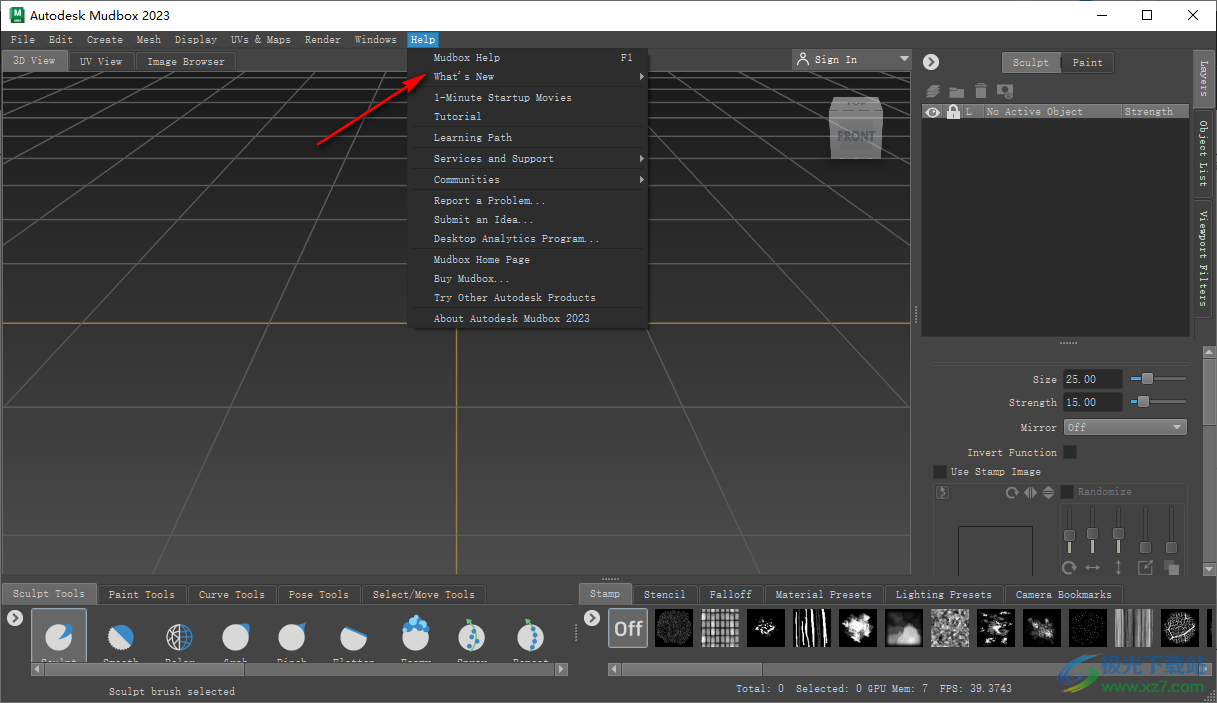The height and width of the screenshot is (703, 1217).
Task: Switch layers mode to Paint
Action: [1087, 62]
